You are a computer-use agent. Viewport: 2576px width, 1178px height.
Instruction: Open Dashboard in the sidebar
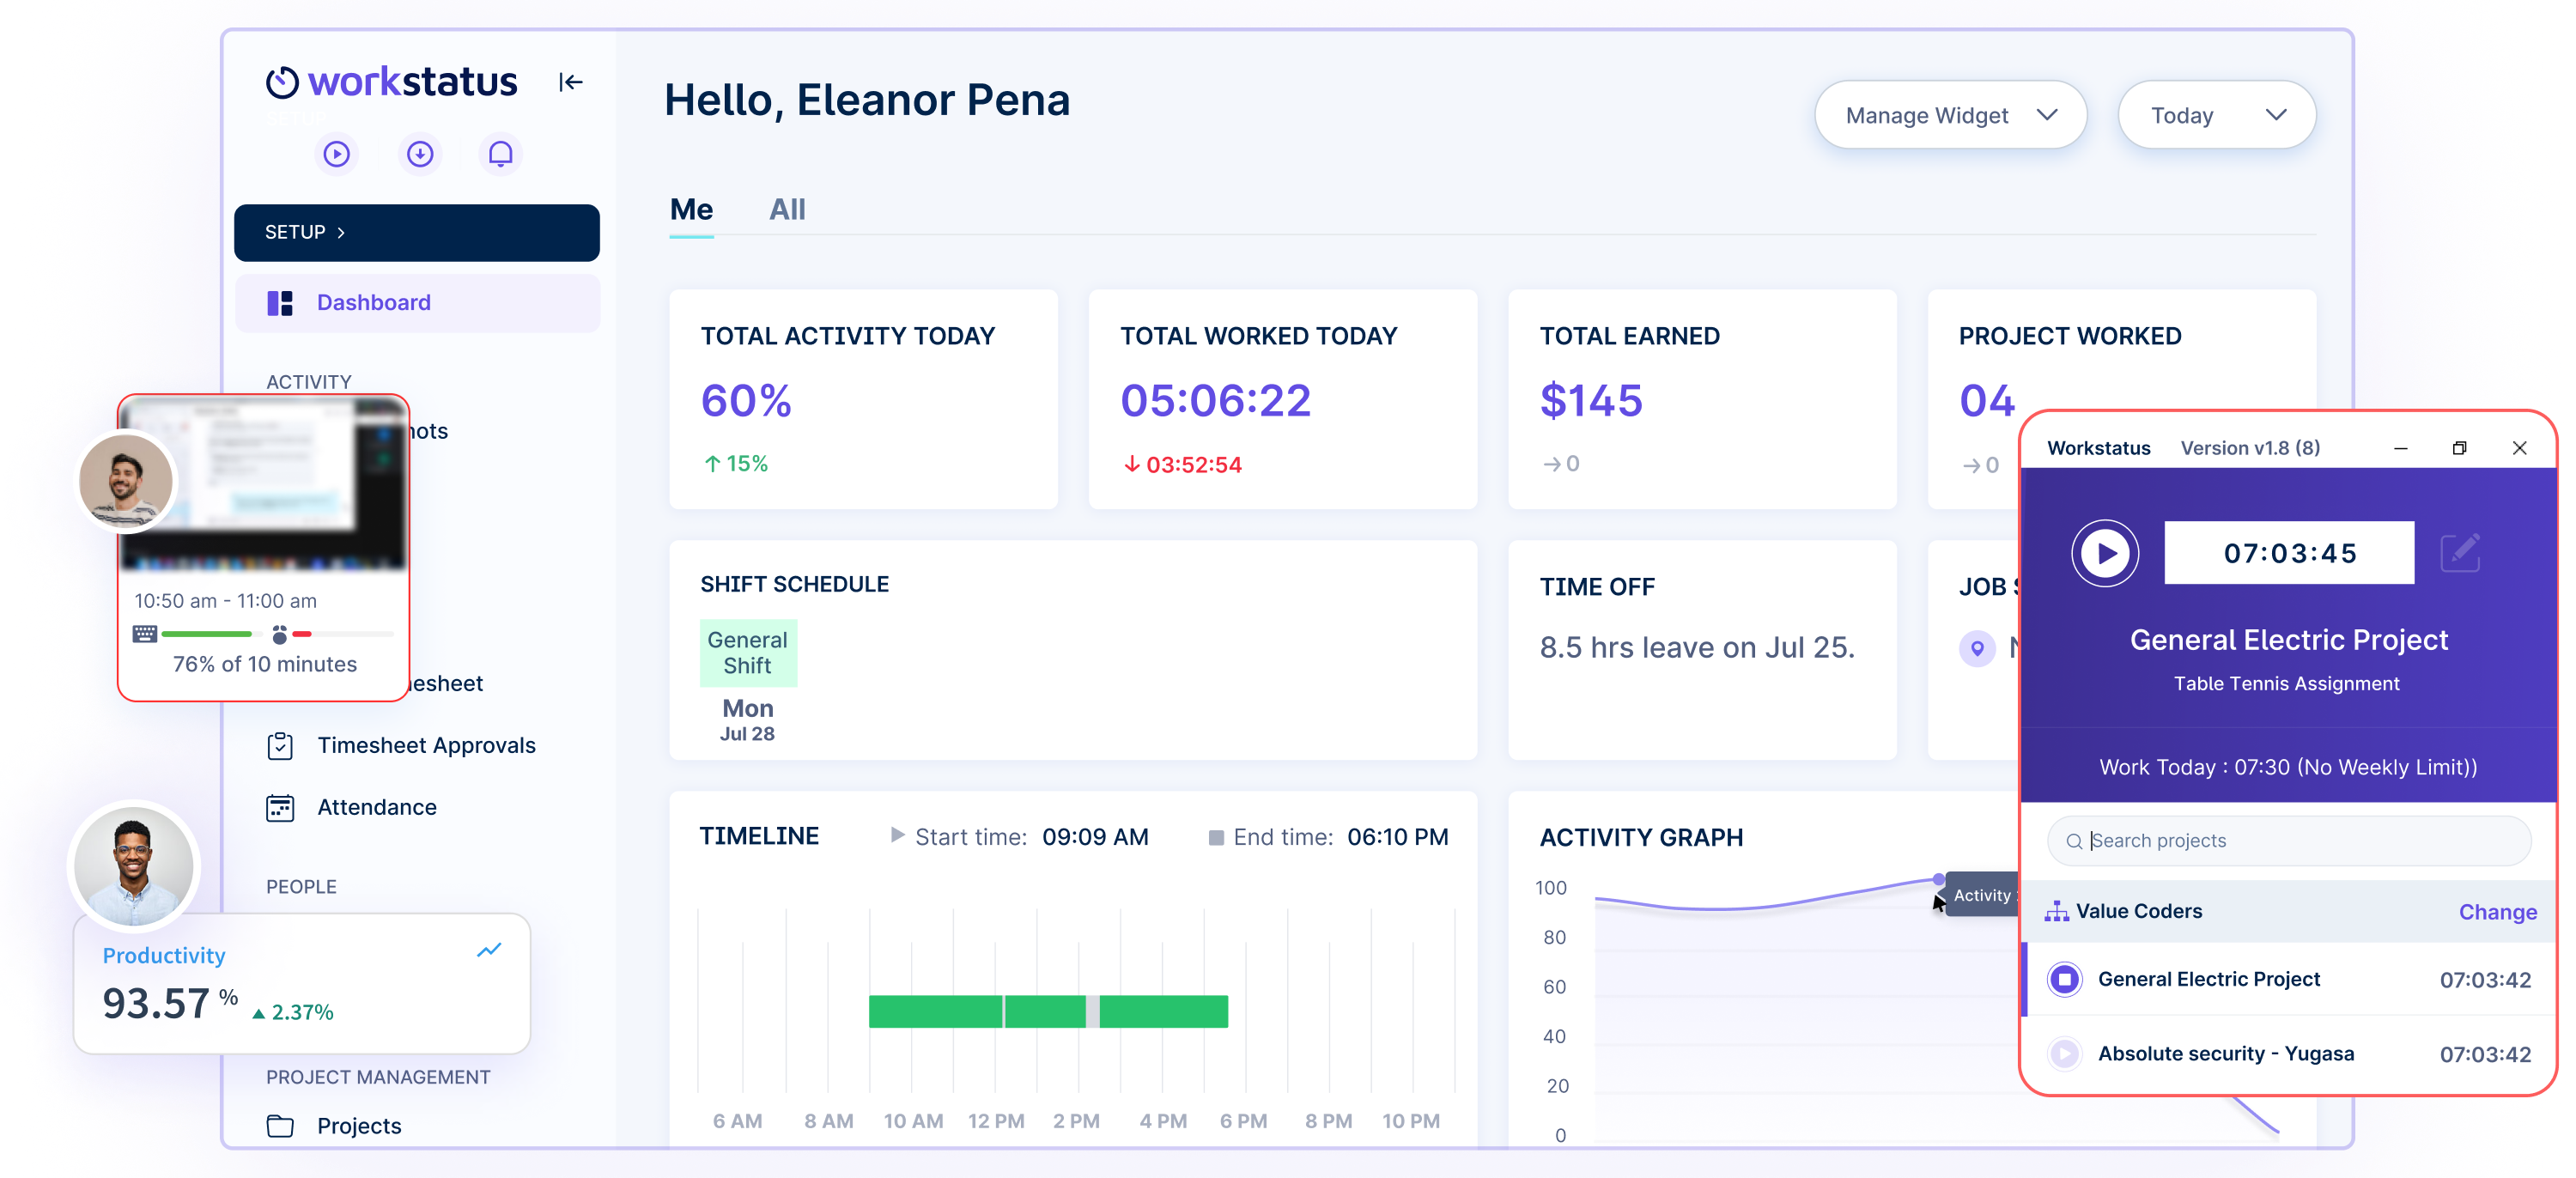(418, 303)
